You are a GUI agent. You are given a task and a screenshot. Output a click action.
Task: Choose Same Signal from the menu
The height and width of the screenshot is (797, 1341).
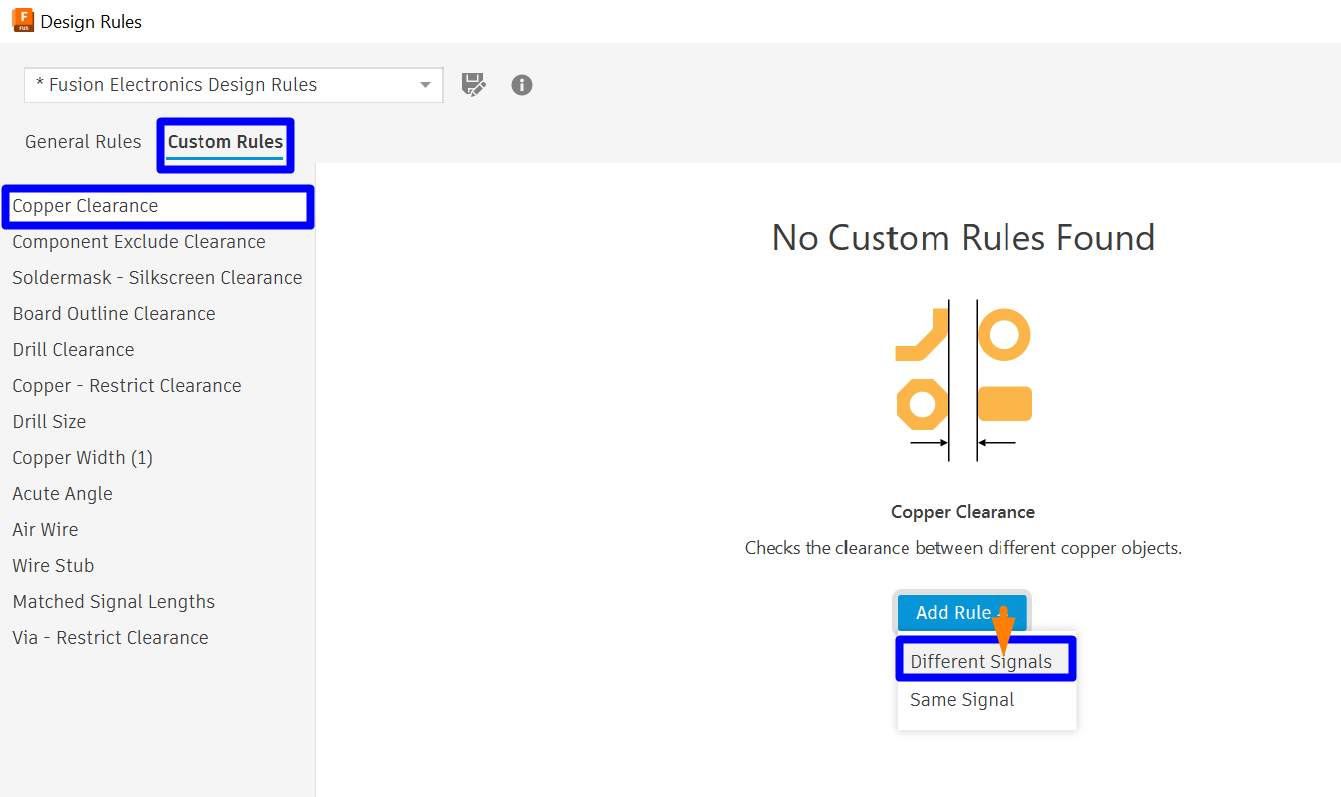point(961,699)
